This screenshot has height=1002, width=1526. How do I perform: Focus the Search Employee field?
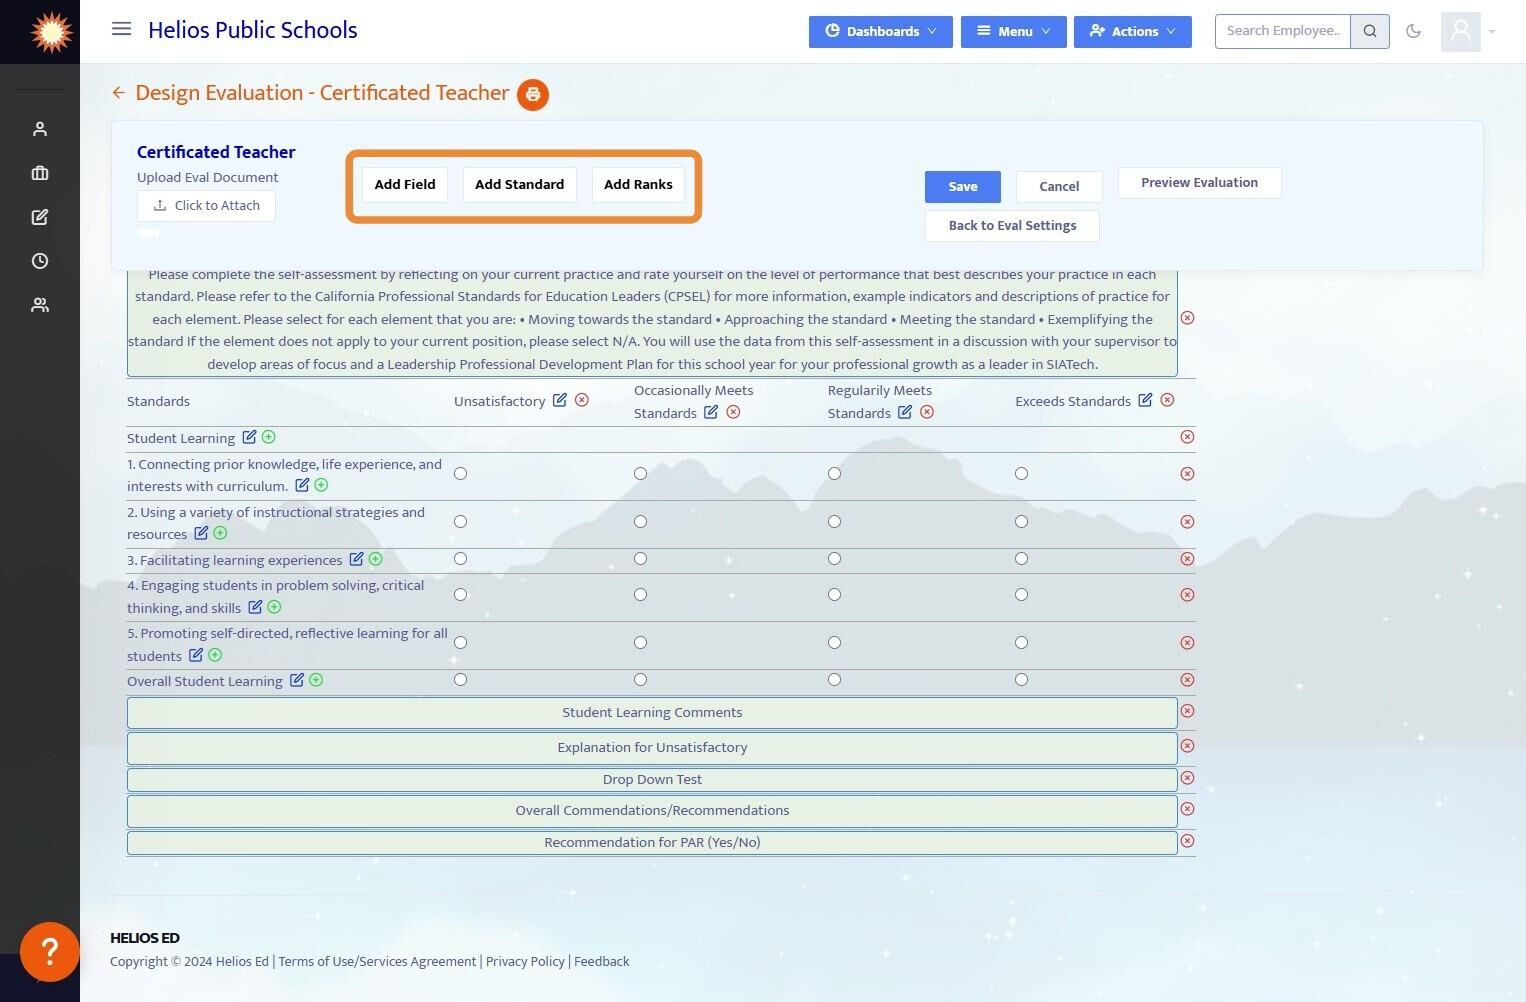click(x=1283, y=31)
